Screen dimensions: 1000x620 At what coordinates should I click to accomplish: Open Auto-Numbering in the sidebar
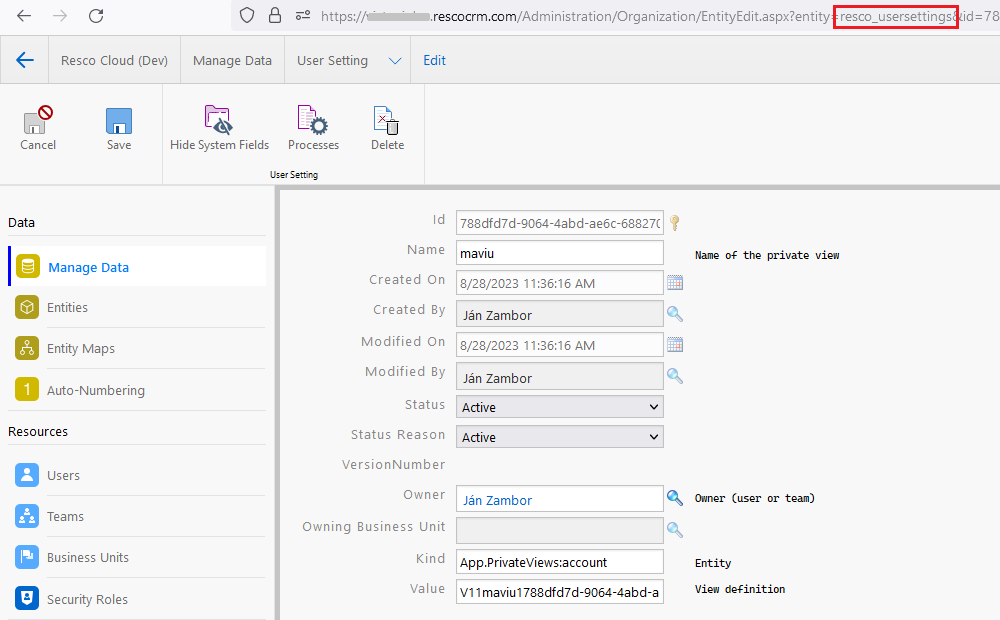[x=95, y=390]
